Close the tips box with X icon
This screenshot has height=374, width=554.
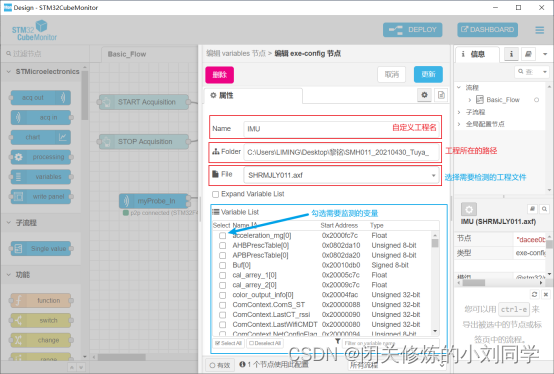pyautogui.click(x=546, y=294)
